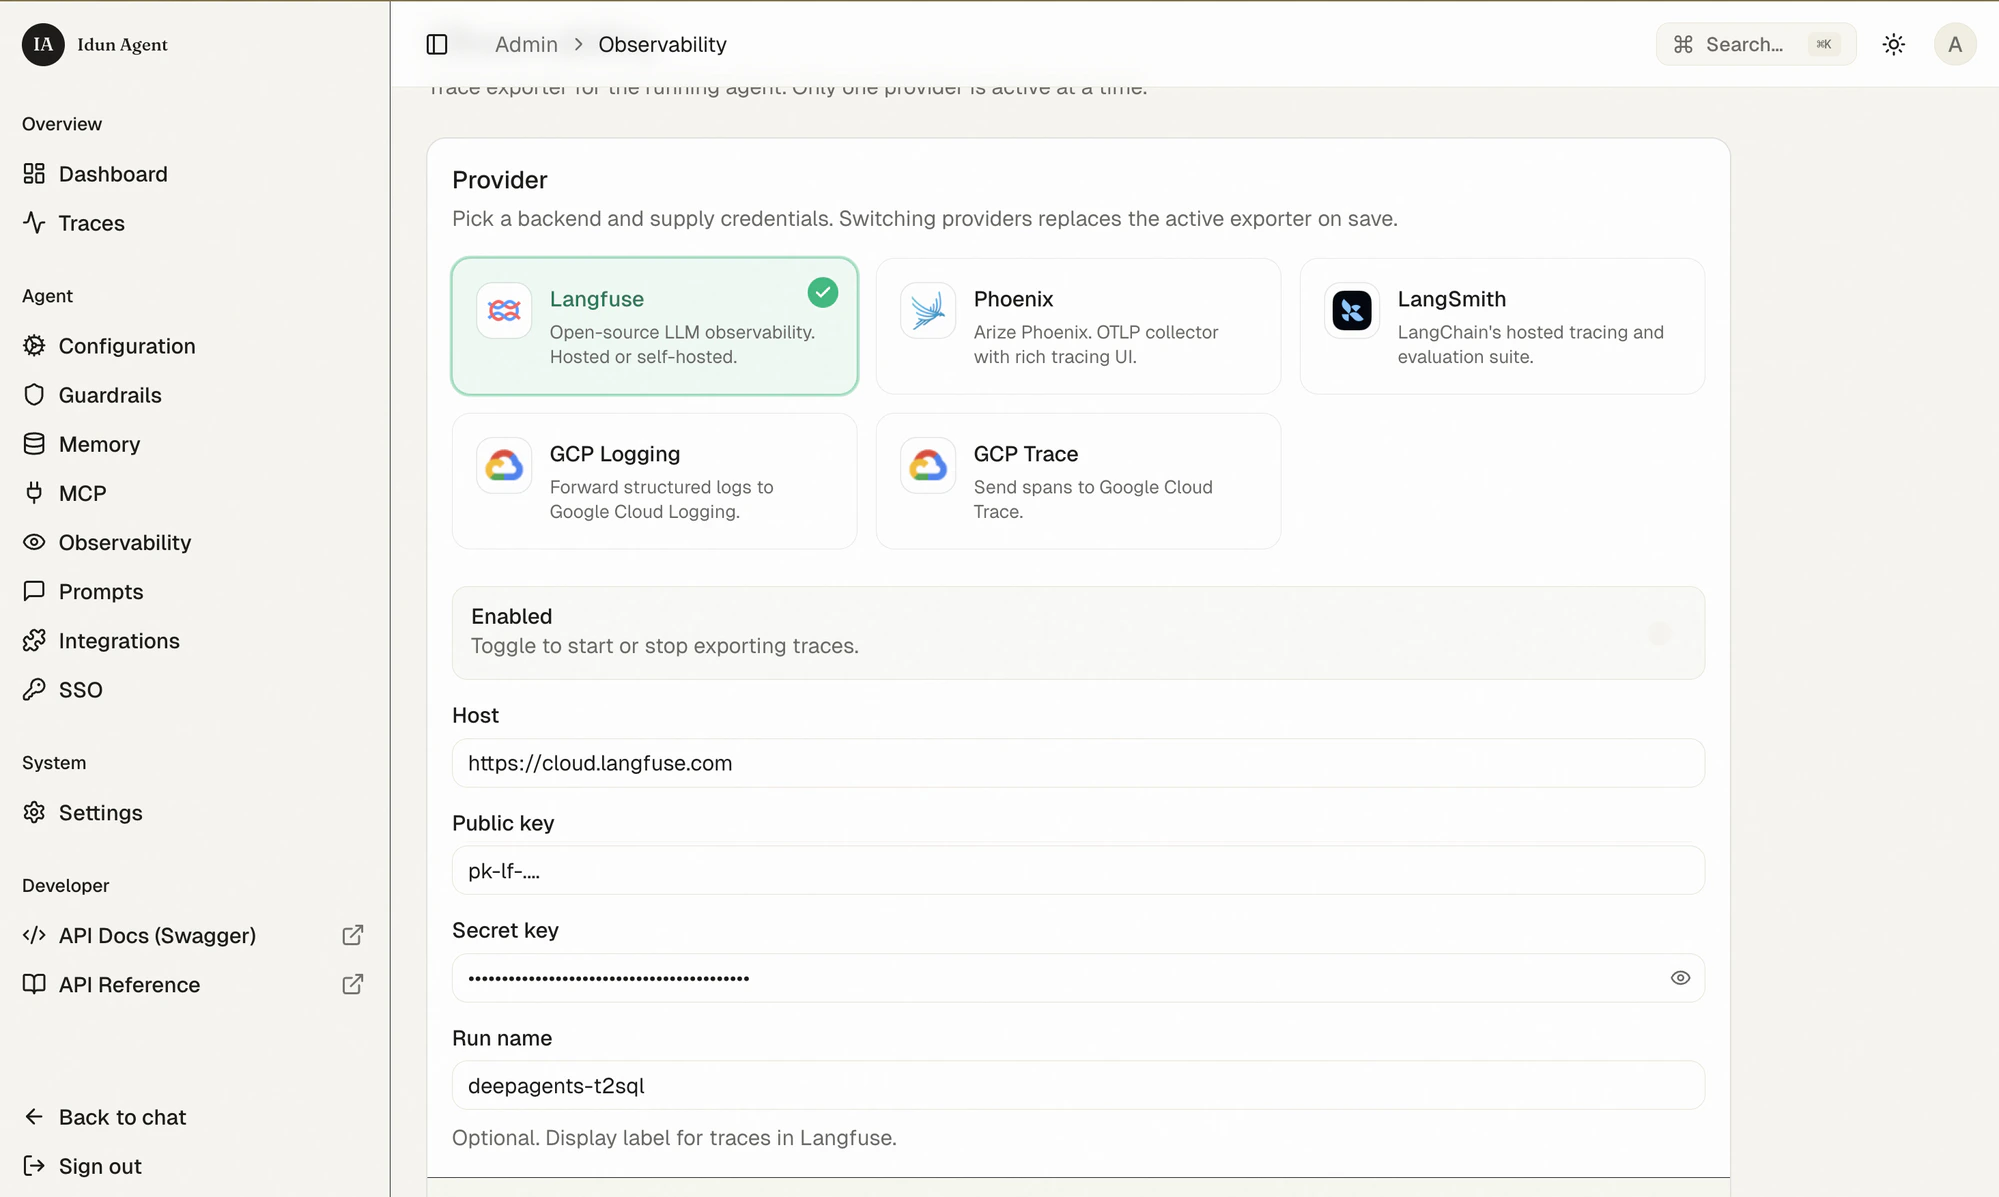The width and height of the screenshot is (1999, 1197).
Task: Choose the LangSmith provider logo
Action: pos(1351,310)
